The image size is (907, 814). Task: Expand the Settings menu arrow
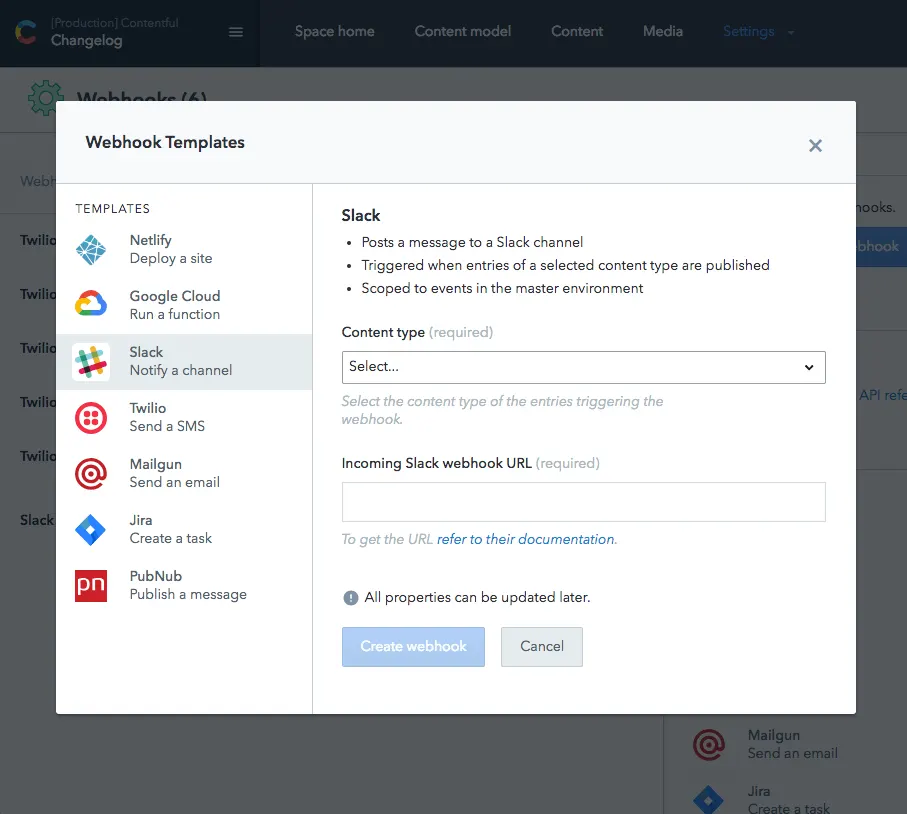[791, 32]
